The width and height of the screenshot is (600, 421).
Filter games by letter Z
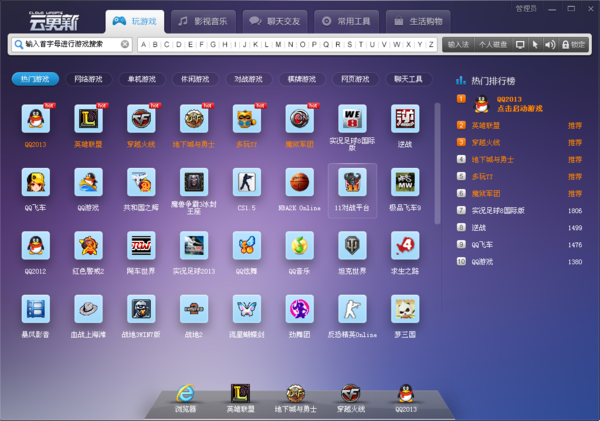coord(431,44)
